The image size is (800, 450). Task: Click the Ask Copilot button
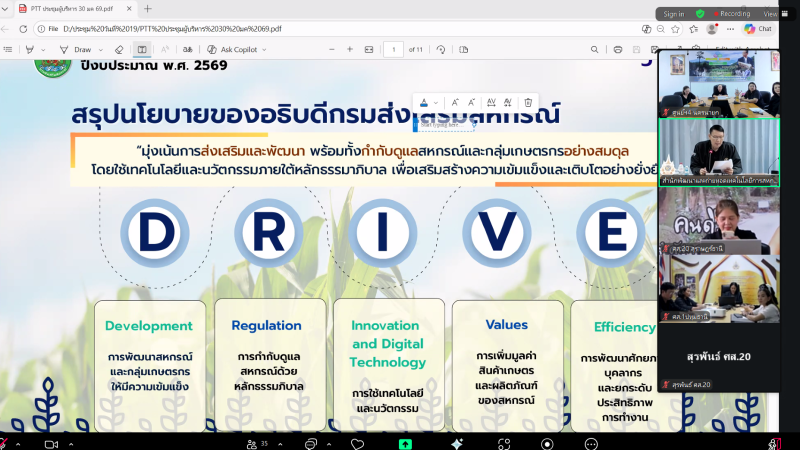(x=234, y=49)
